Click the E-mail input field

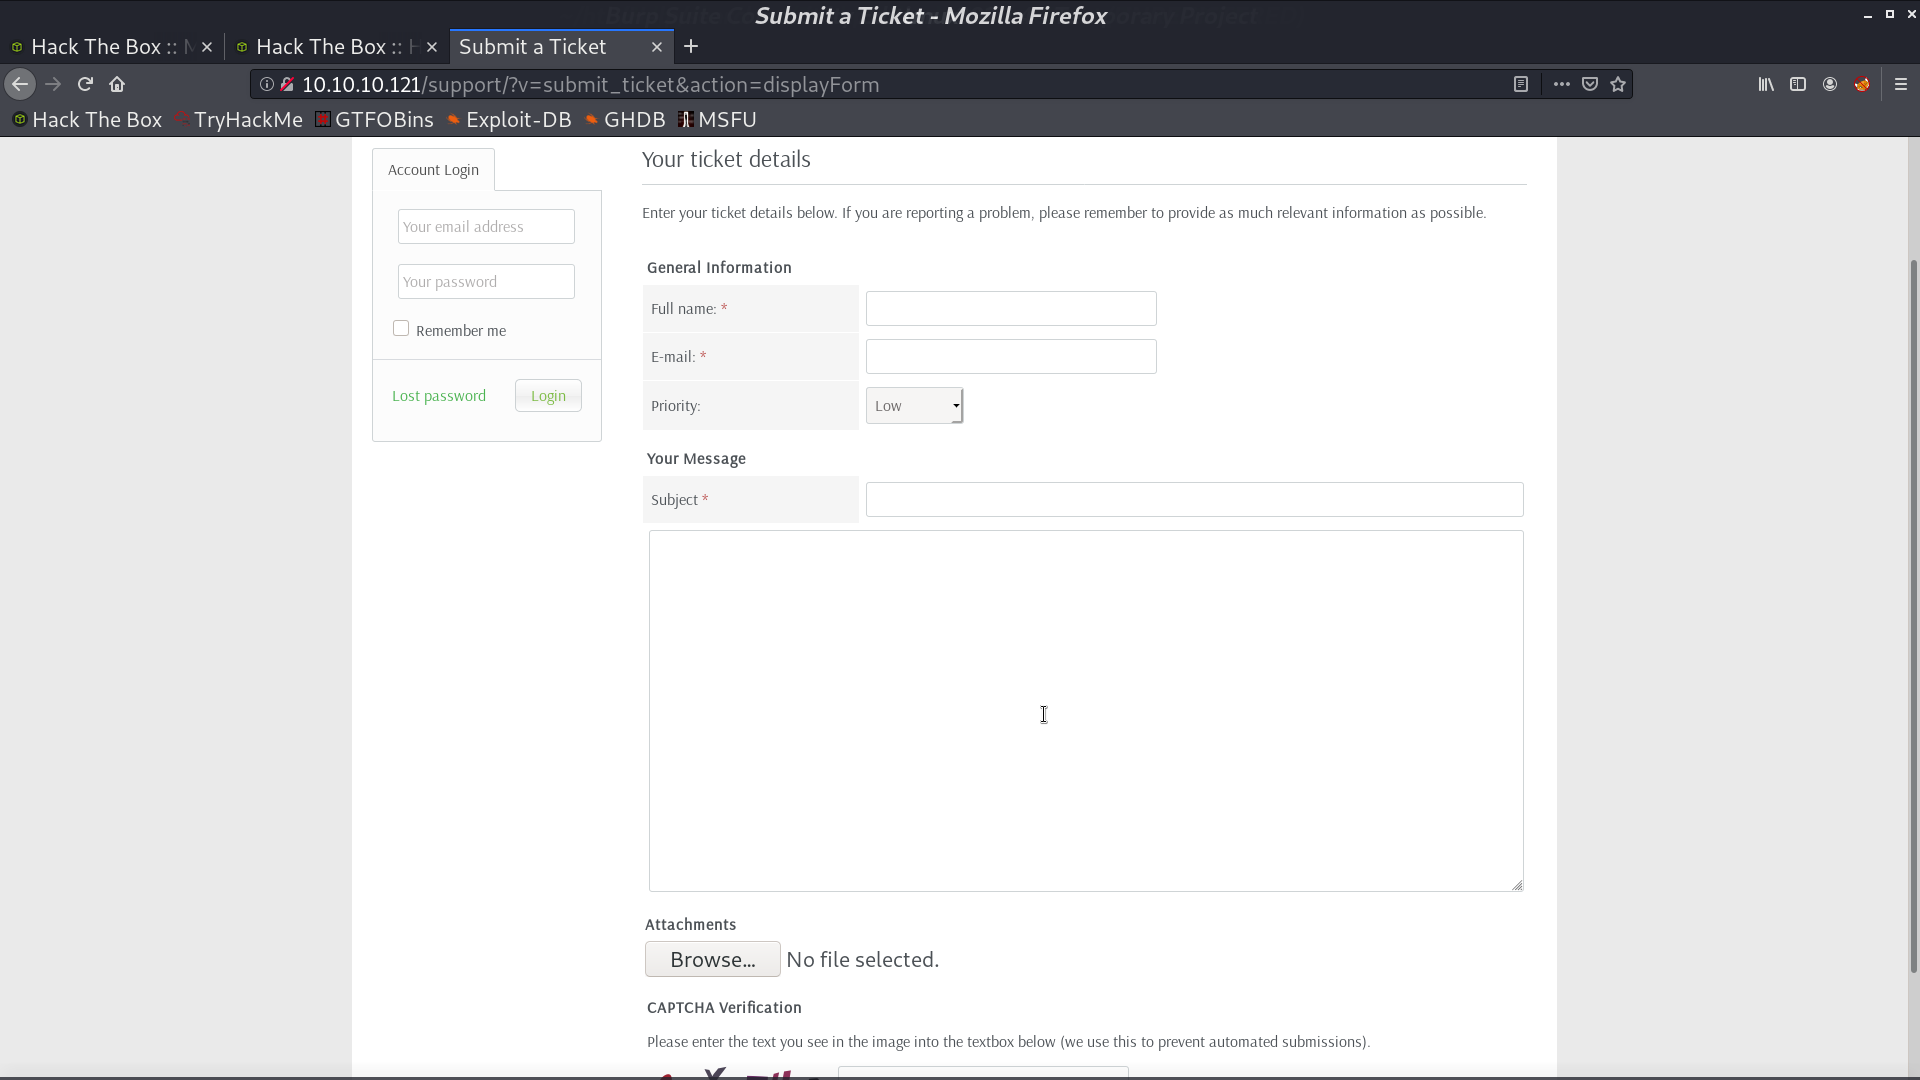(1011, 357)
